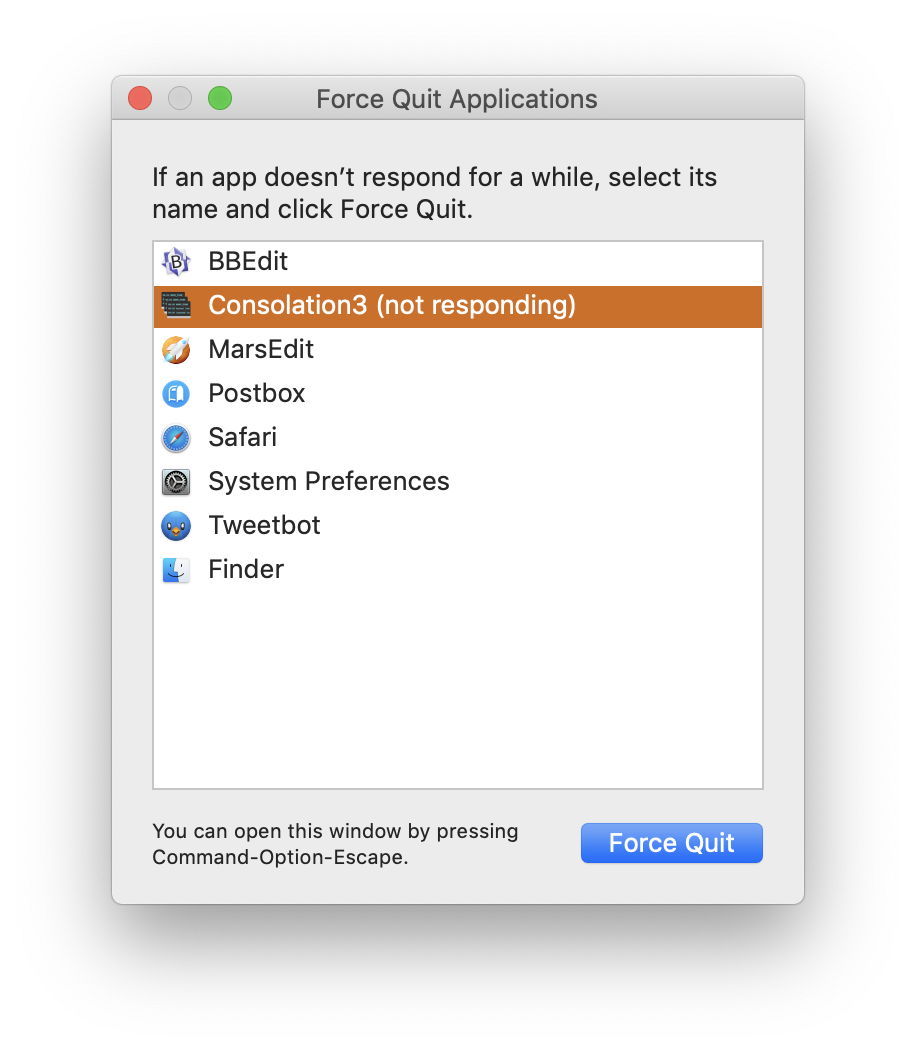916x1052 pixels.
Task: Click the System Preferences gear icon
Action: tap(176, 482)
